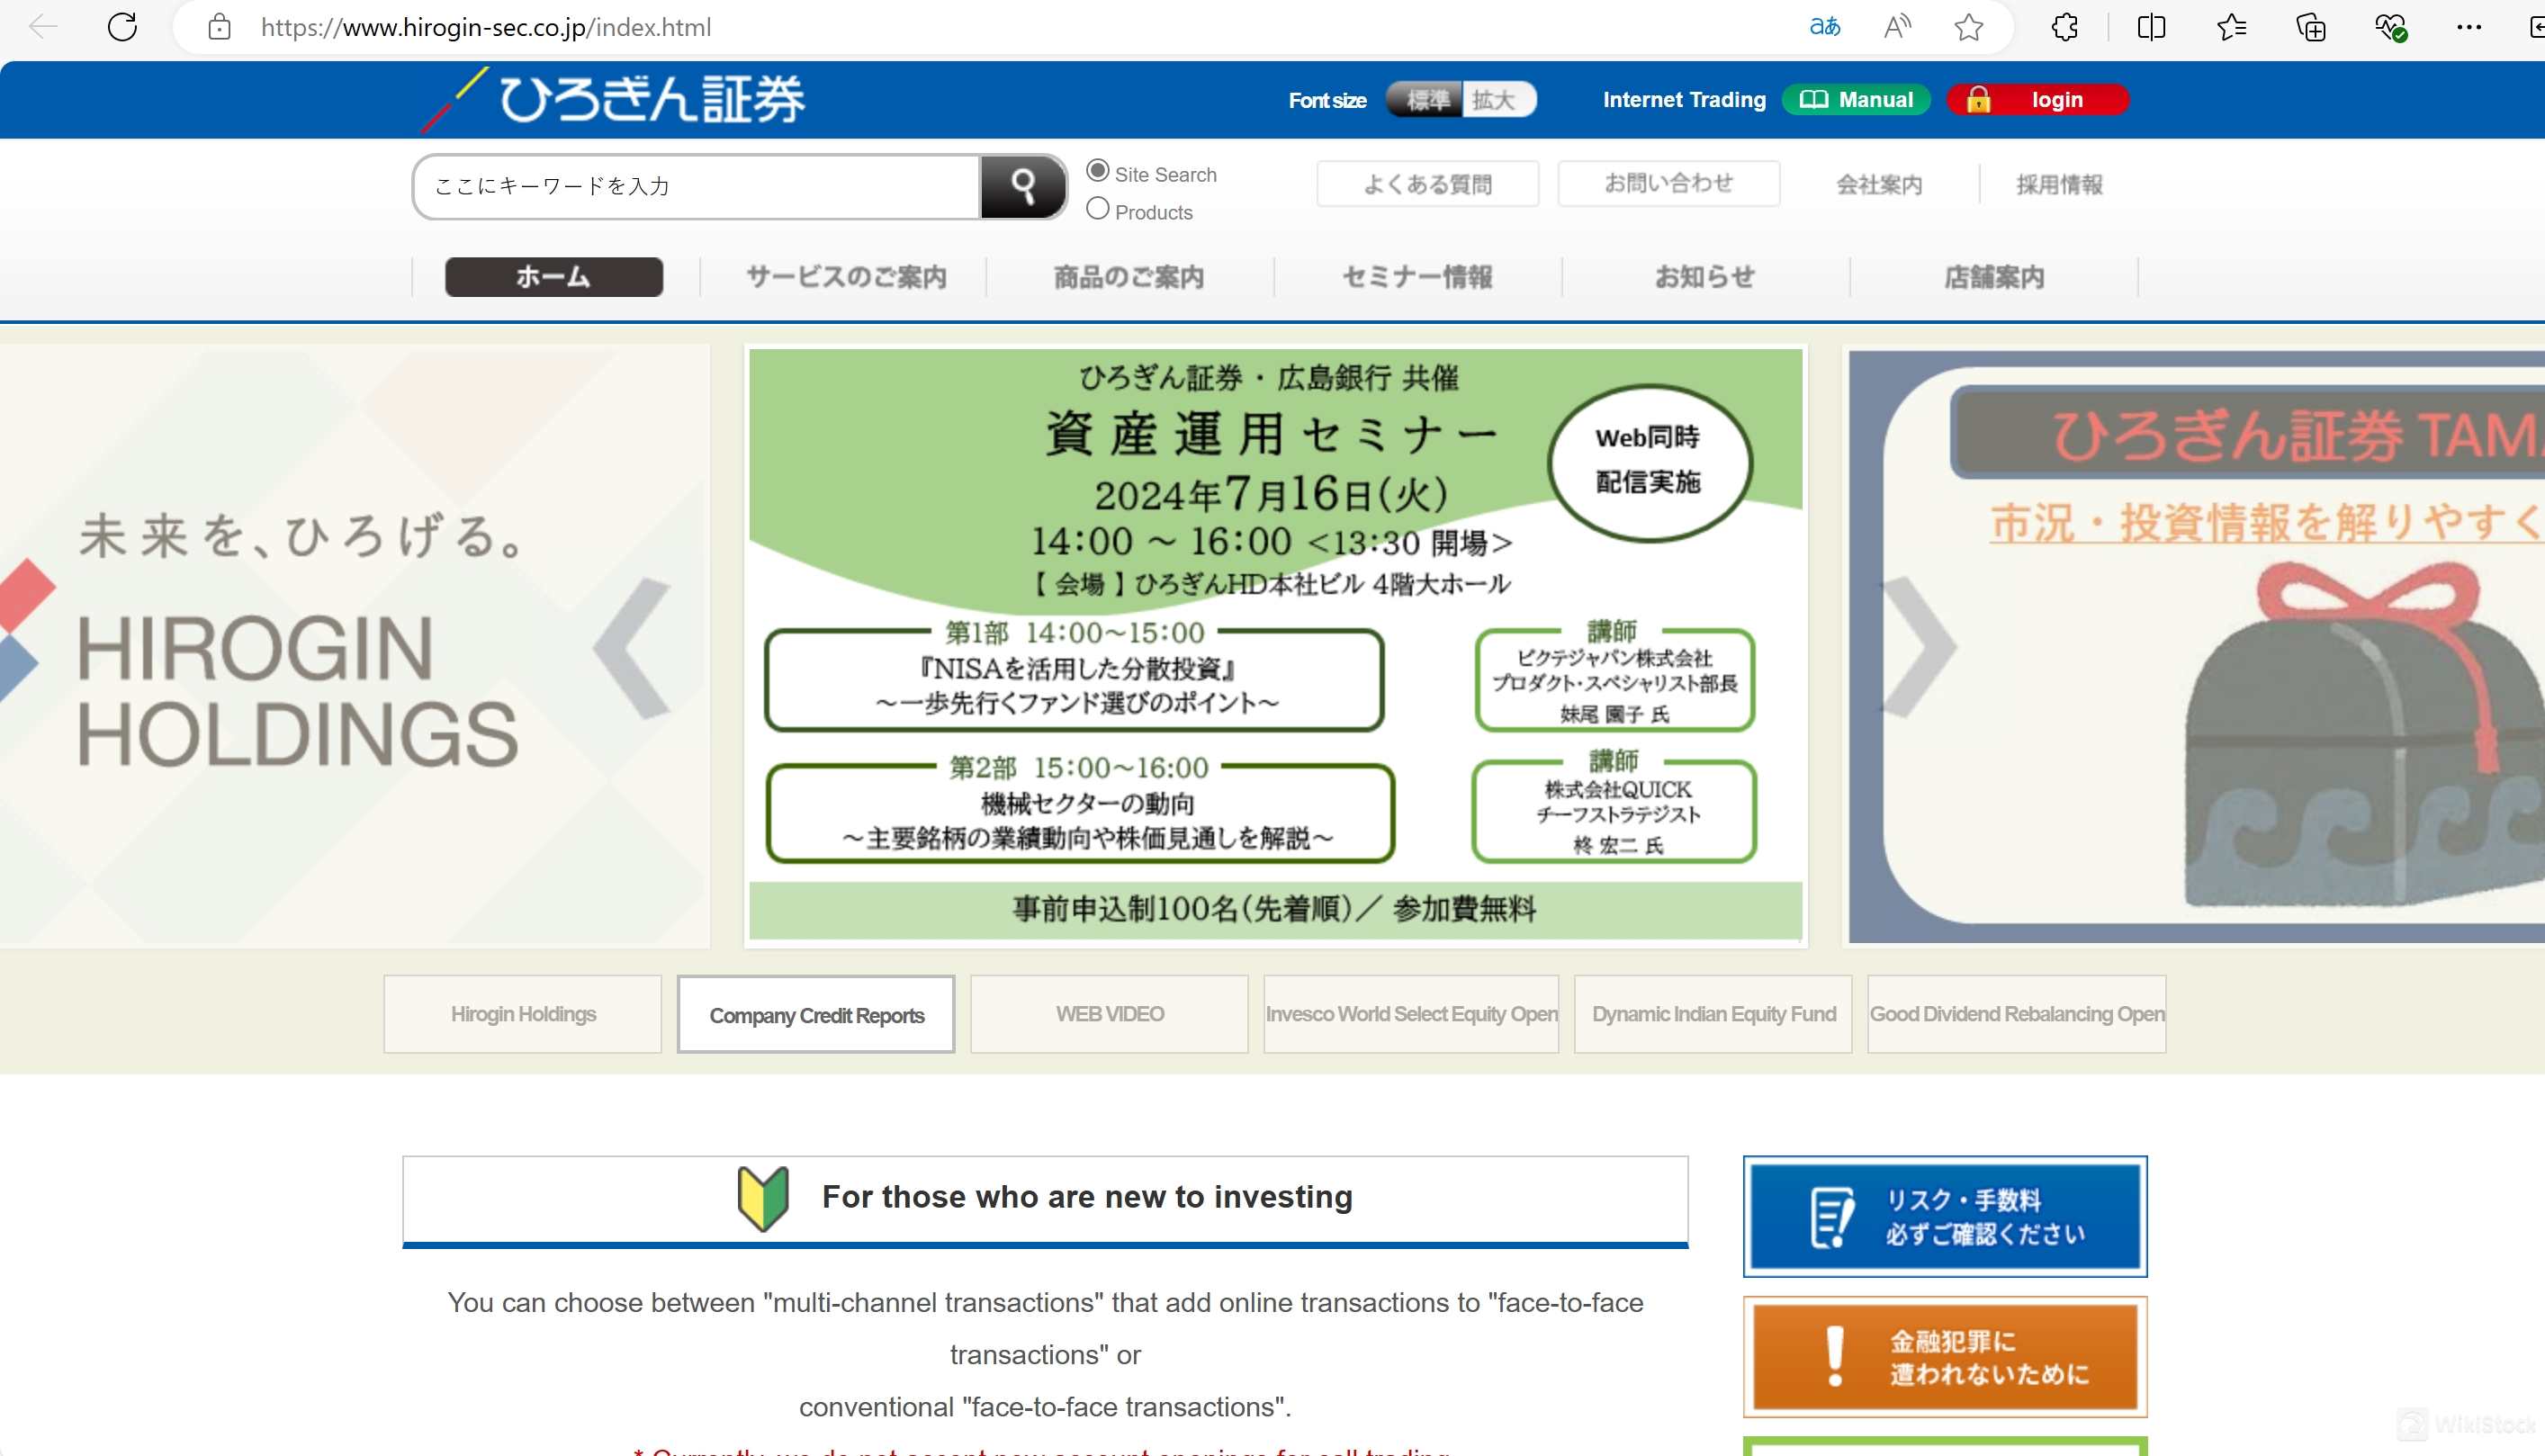Click the Manual button

(1857, 100)
